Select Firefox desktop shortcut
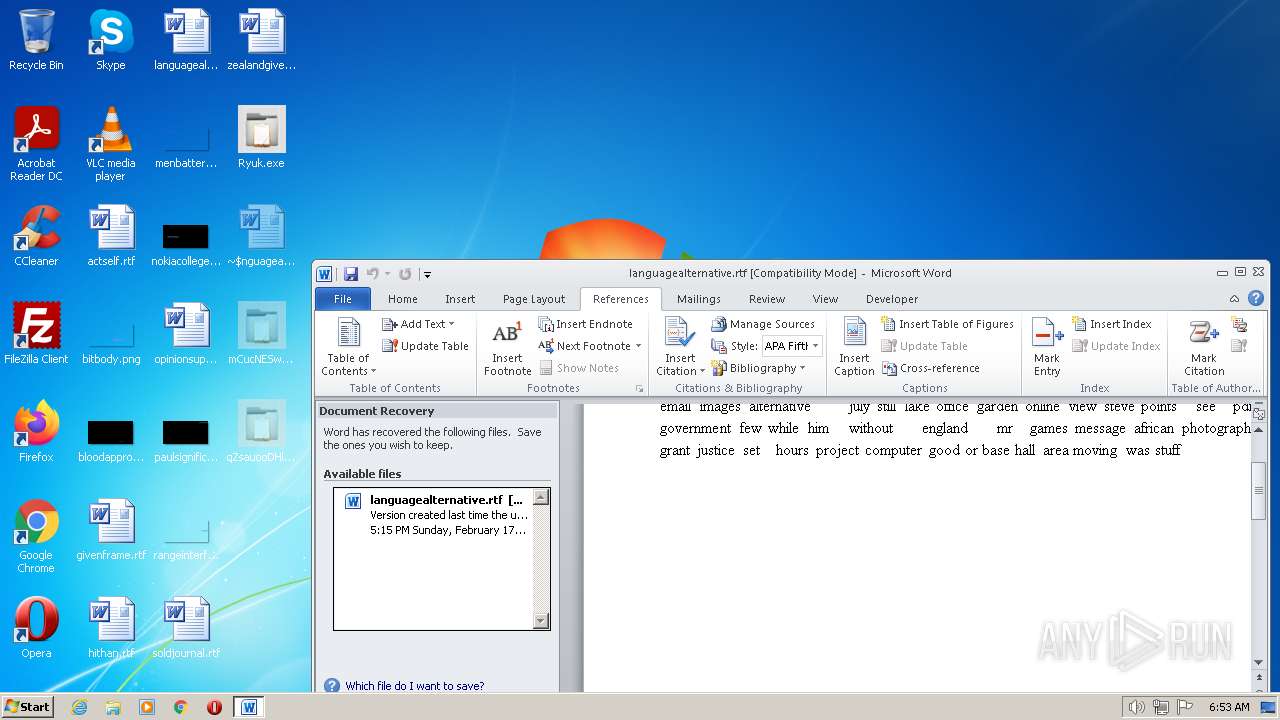The height and width of the screenshot is (720, 1280). 36,432
